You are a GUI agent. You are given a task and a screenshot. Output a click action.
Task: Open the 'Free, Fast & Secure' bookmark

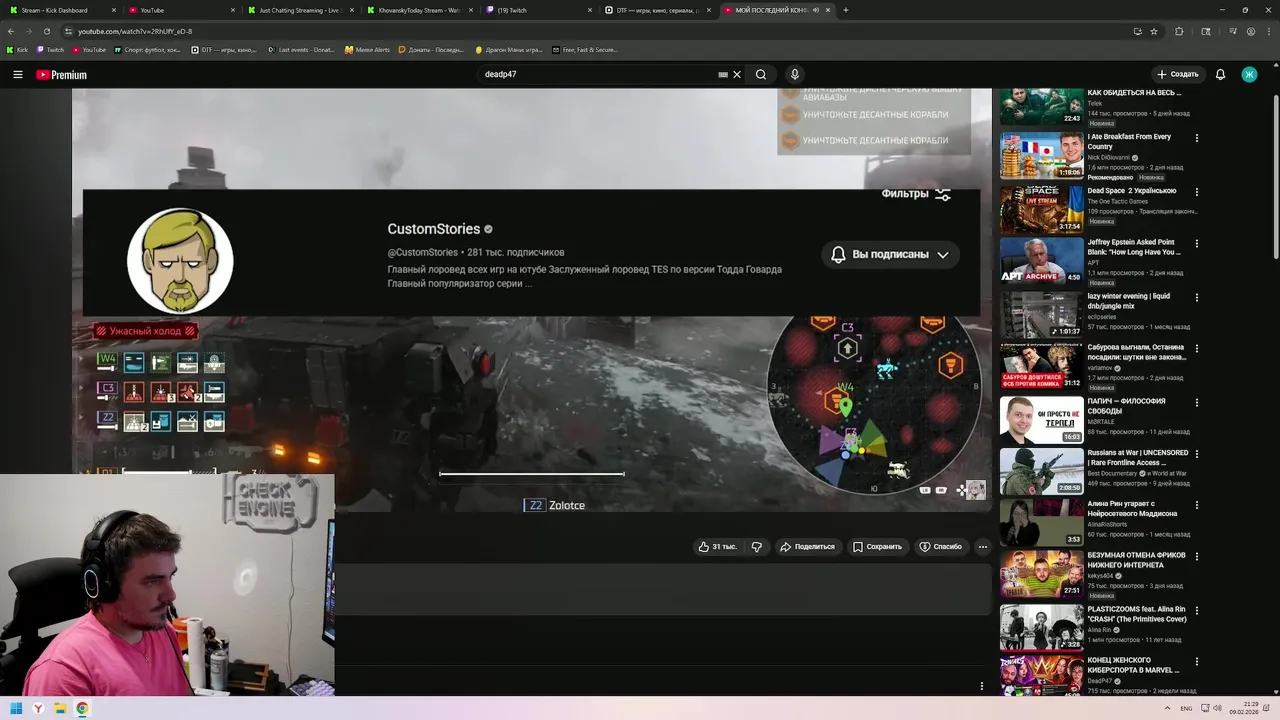point(585,49)
